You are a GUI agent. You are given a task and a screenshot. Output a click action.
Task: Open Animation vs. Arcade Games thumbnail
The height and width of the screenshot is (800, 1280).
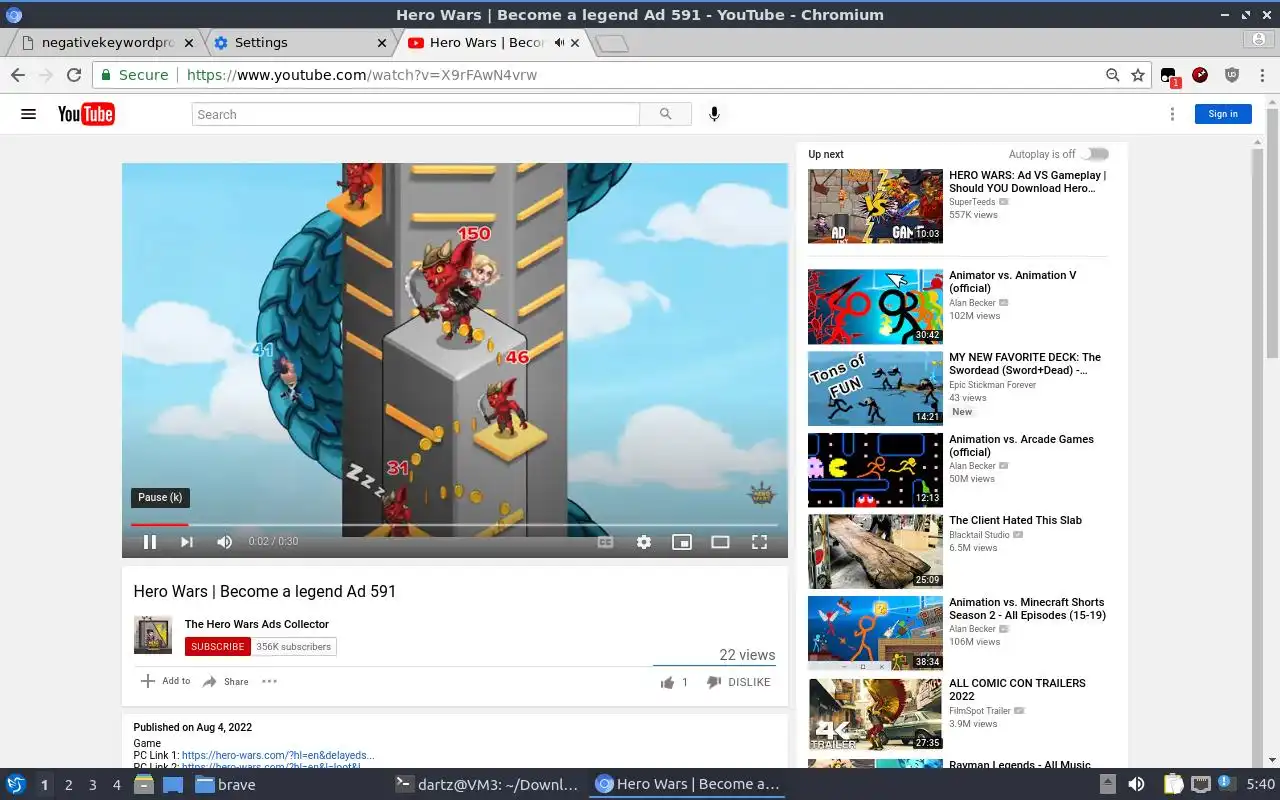click(x=875, y=470)
